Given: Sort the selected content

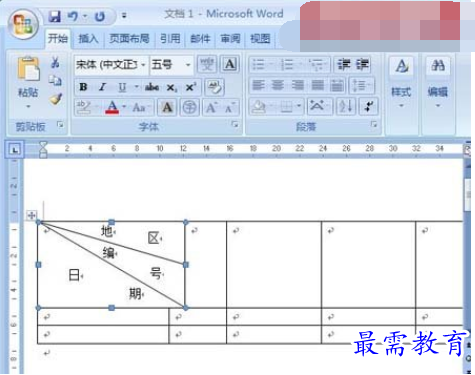Looking at the screenshot, I should pyautogui.click(x=346, y=107).
